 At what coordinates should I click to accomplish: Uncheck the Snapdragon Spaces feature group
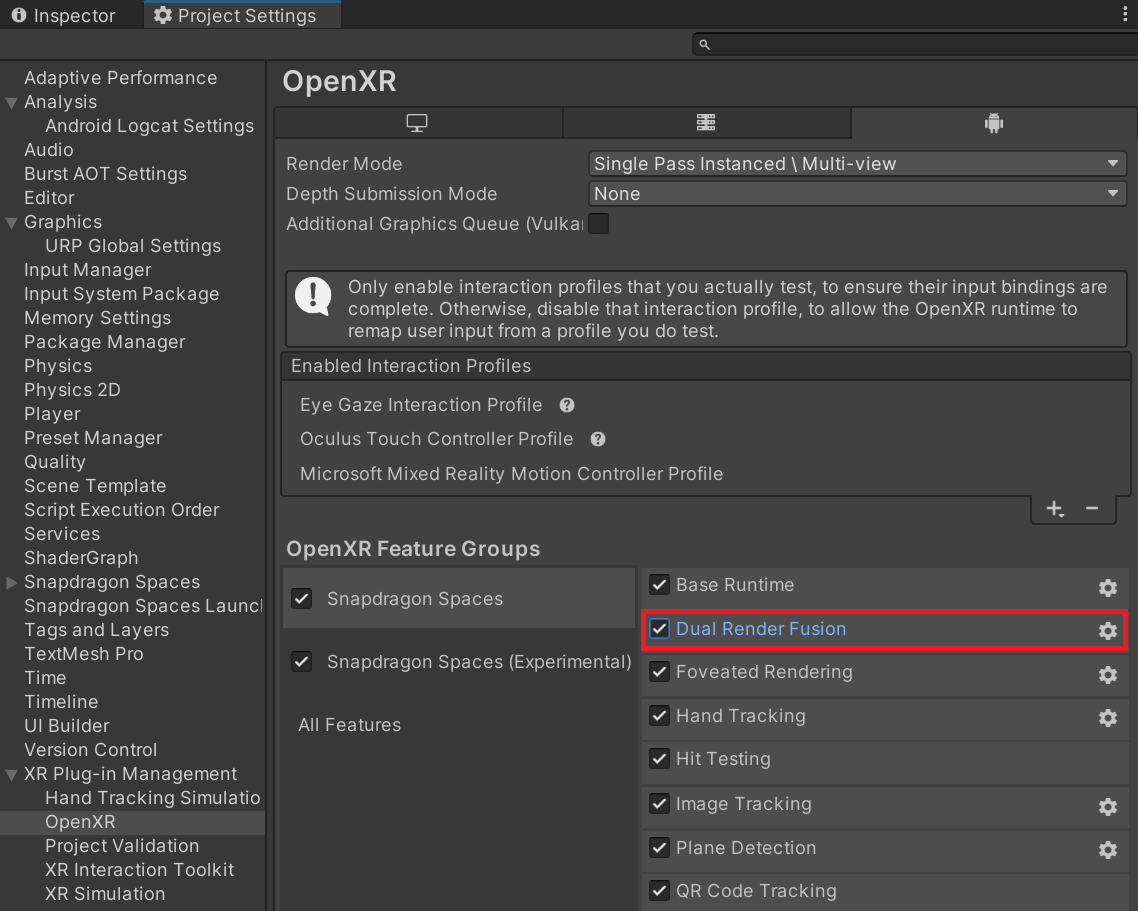[x=302, y=599]
